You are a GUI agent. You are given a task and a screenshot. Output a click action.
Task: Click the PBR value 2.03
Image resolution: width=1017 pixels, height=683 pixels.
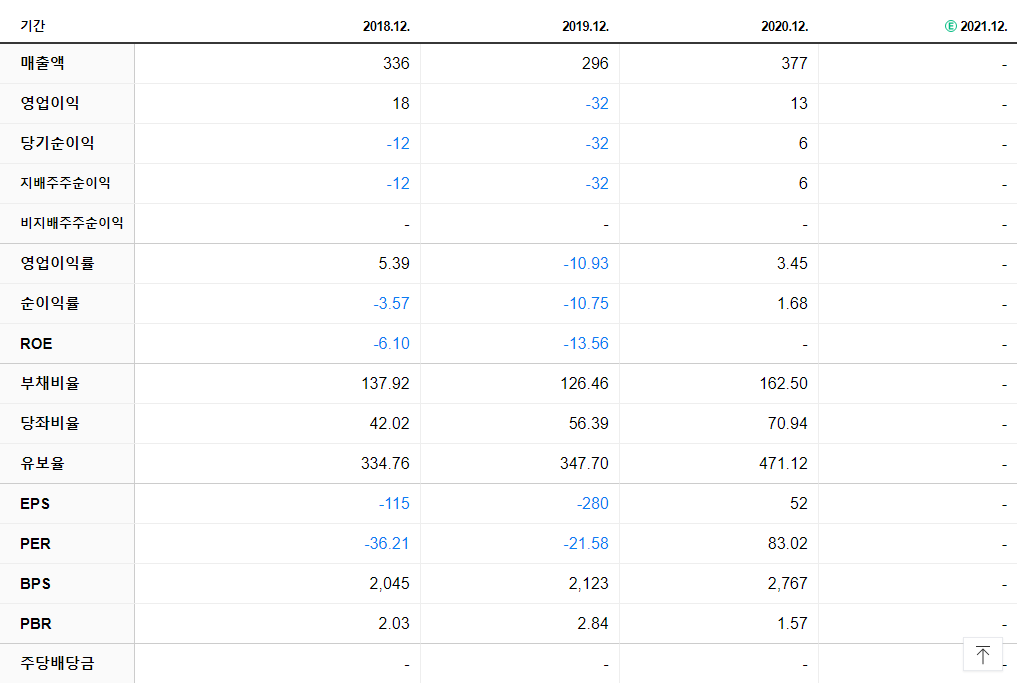point(394,624)
